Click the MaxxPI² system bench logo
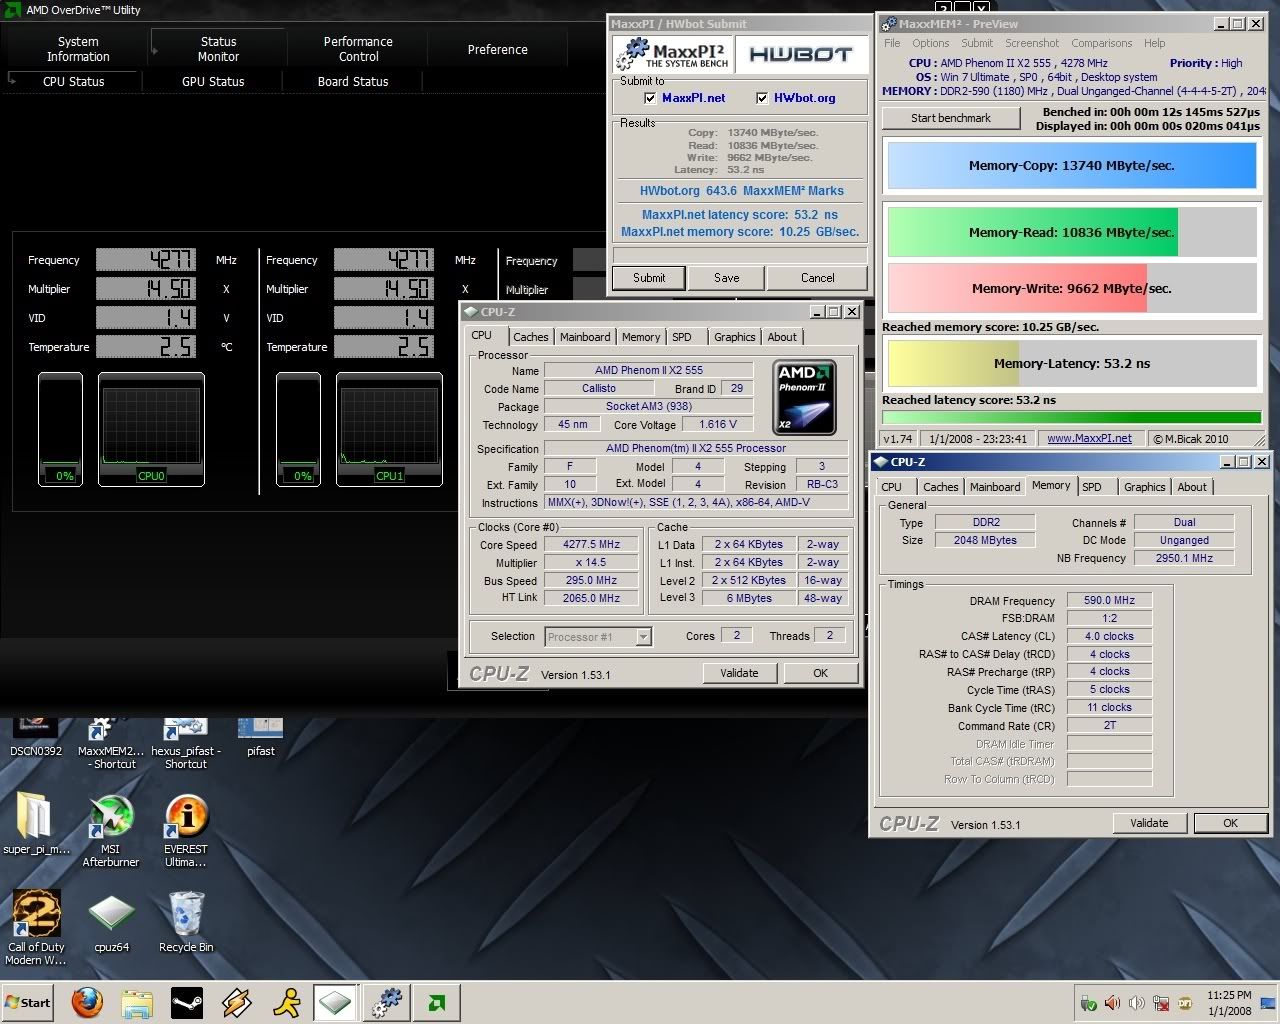This screenshot has height=1024, width=1280. pos(673,55)
